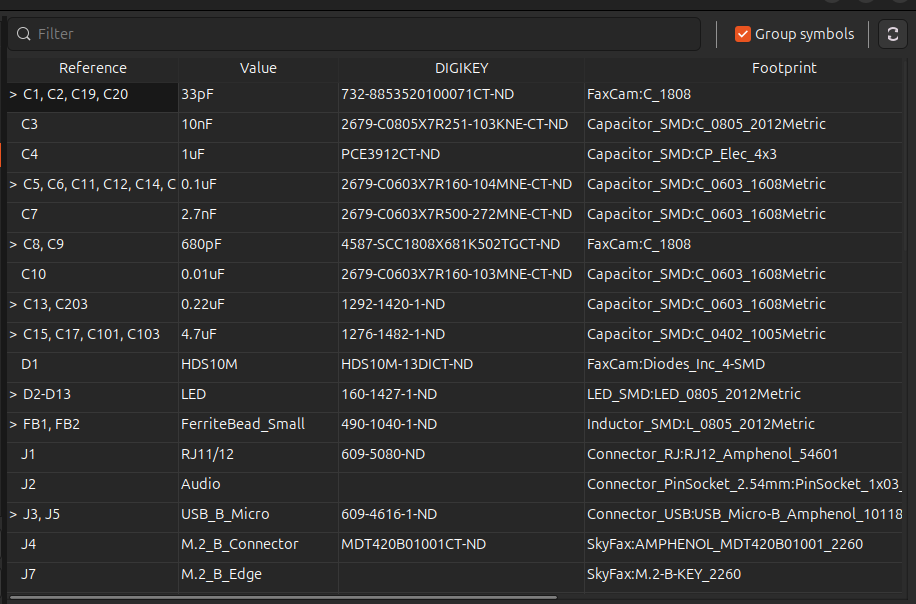Click the refresh grouping icon button

click(893, 34)
